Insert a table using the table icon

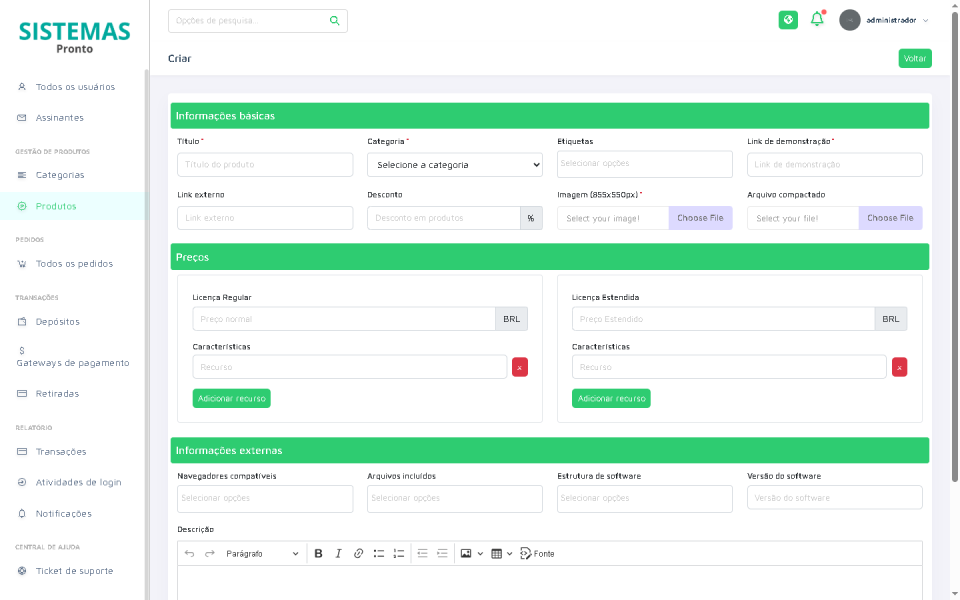coord(498,553)
